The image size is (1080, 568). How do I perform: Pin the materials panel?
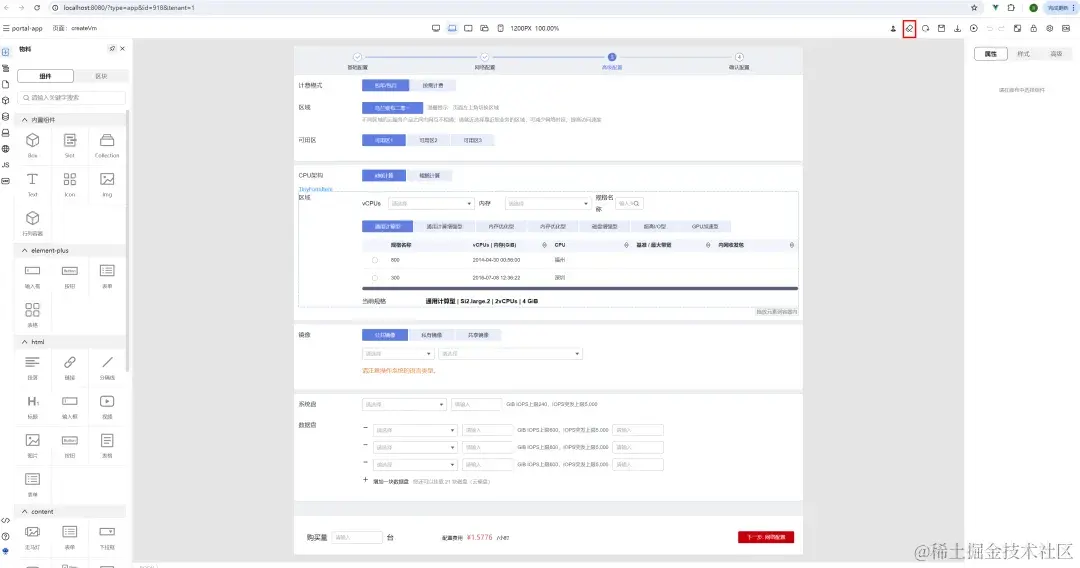pyautogui.click(x=112, y=49)
